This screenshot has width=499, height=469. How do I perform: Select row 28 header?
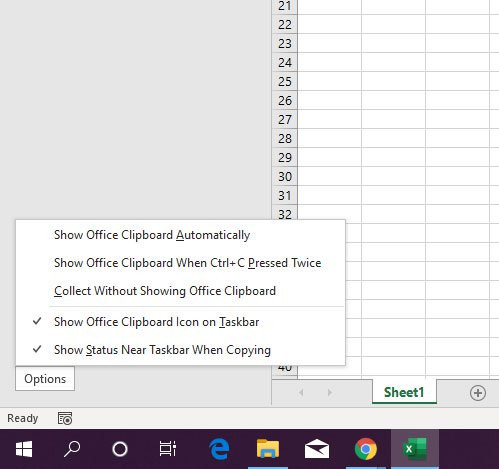[x=285, y=138]
